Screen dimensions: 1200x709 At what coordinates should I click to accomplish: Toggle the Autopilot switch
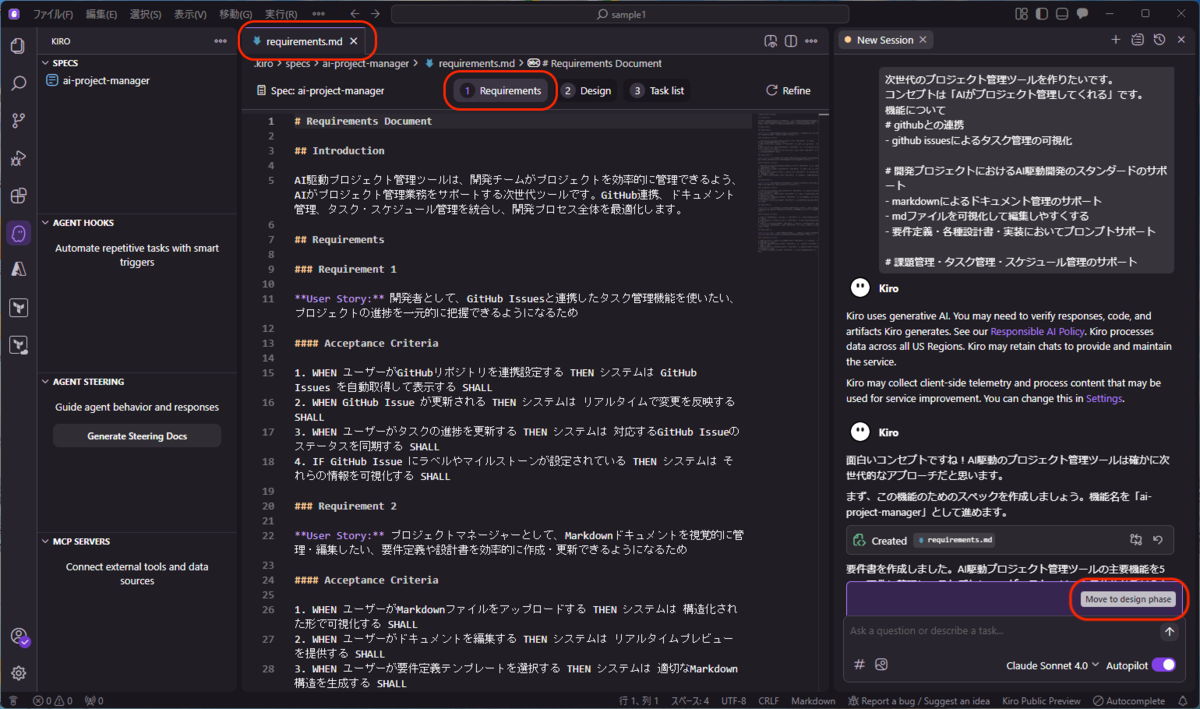pos(1164,665)
